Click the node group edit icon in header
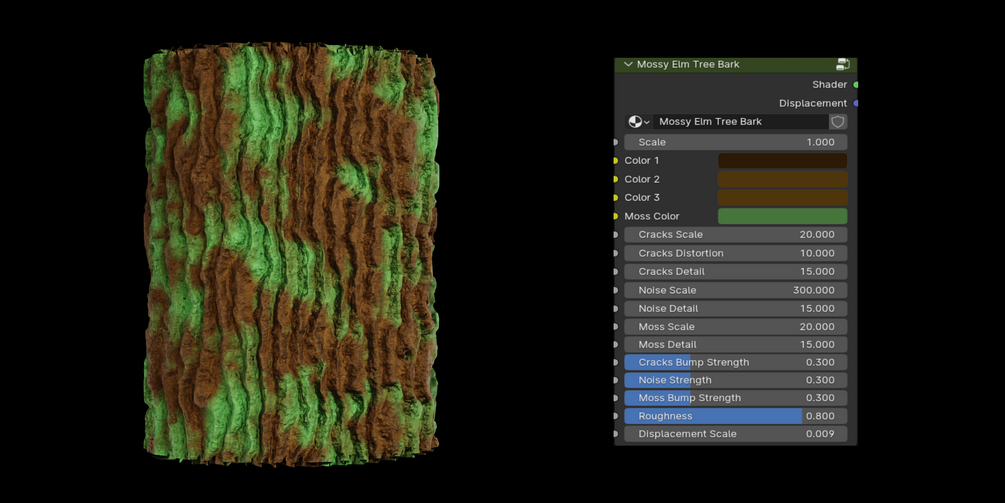Image resolution: width=1005 pixels, height=503 pixels. [842, 64]
